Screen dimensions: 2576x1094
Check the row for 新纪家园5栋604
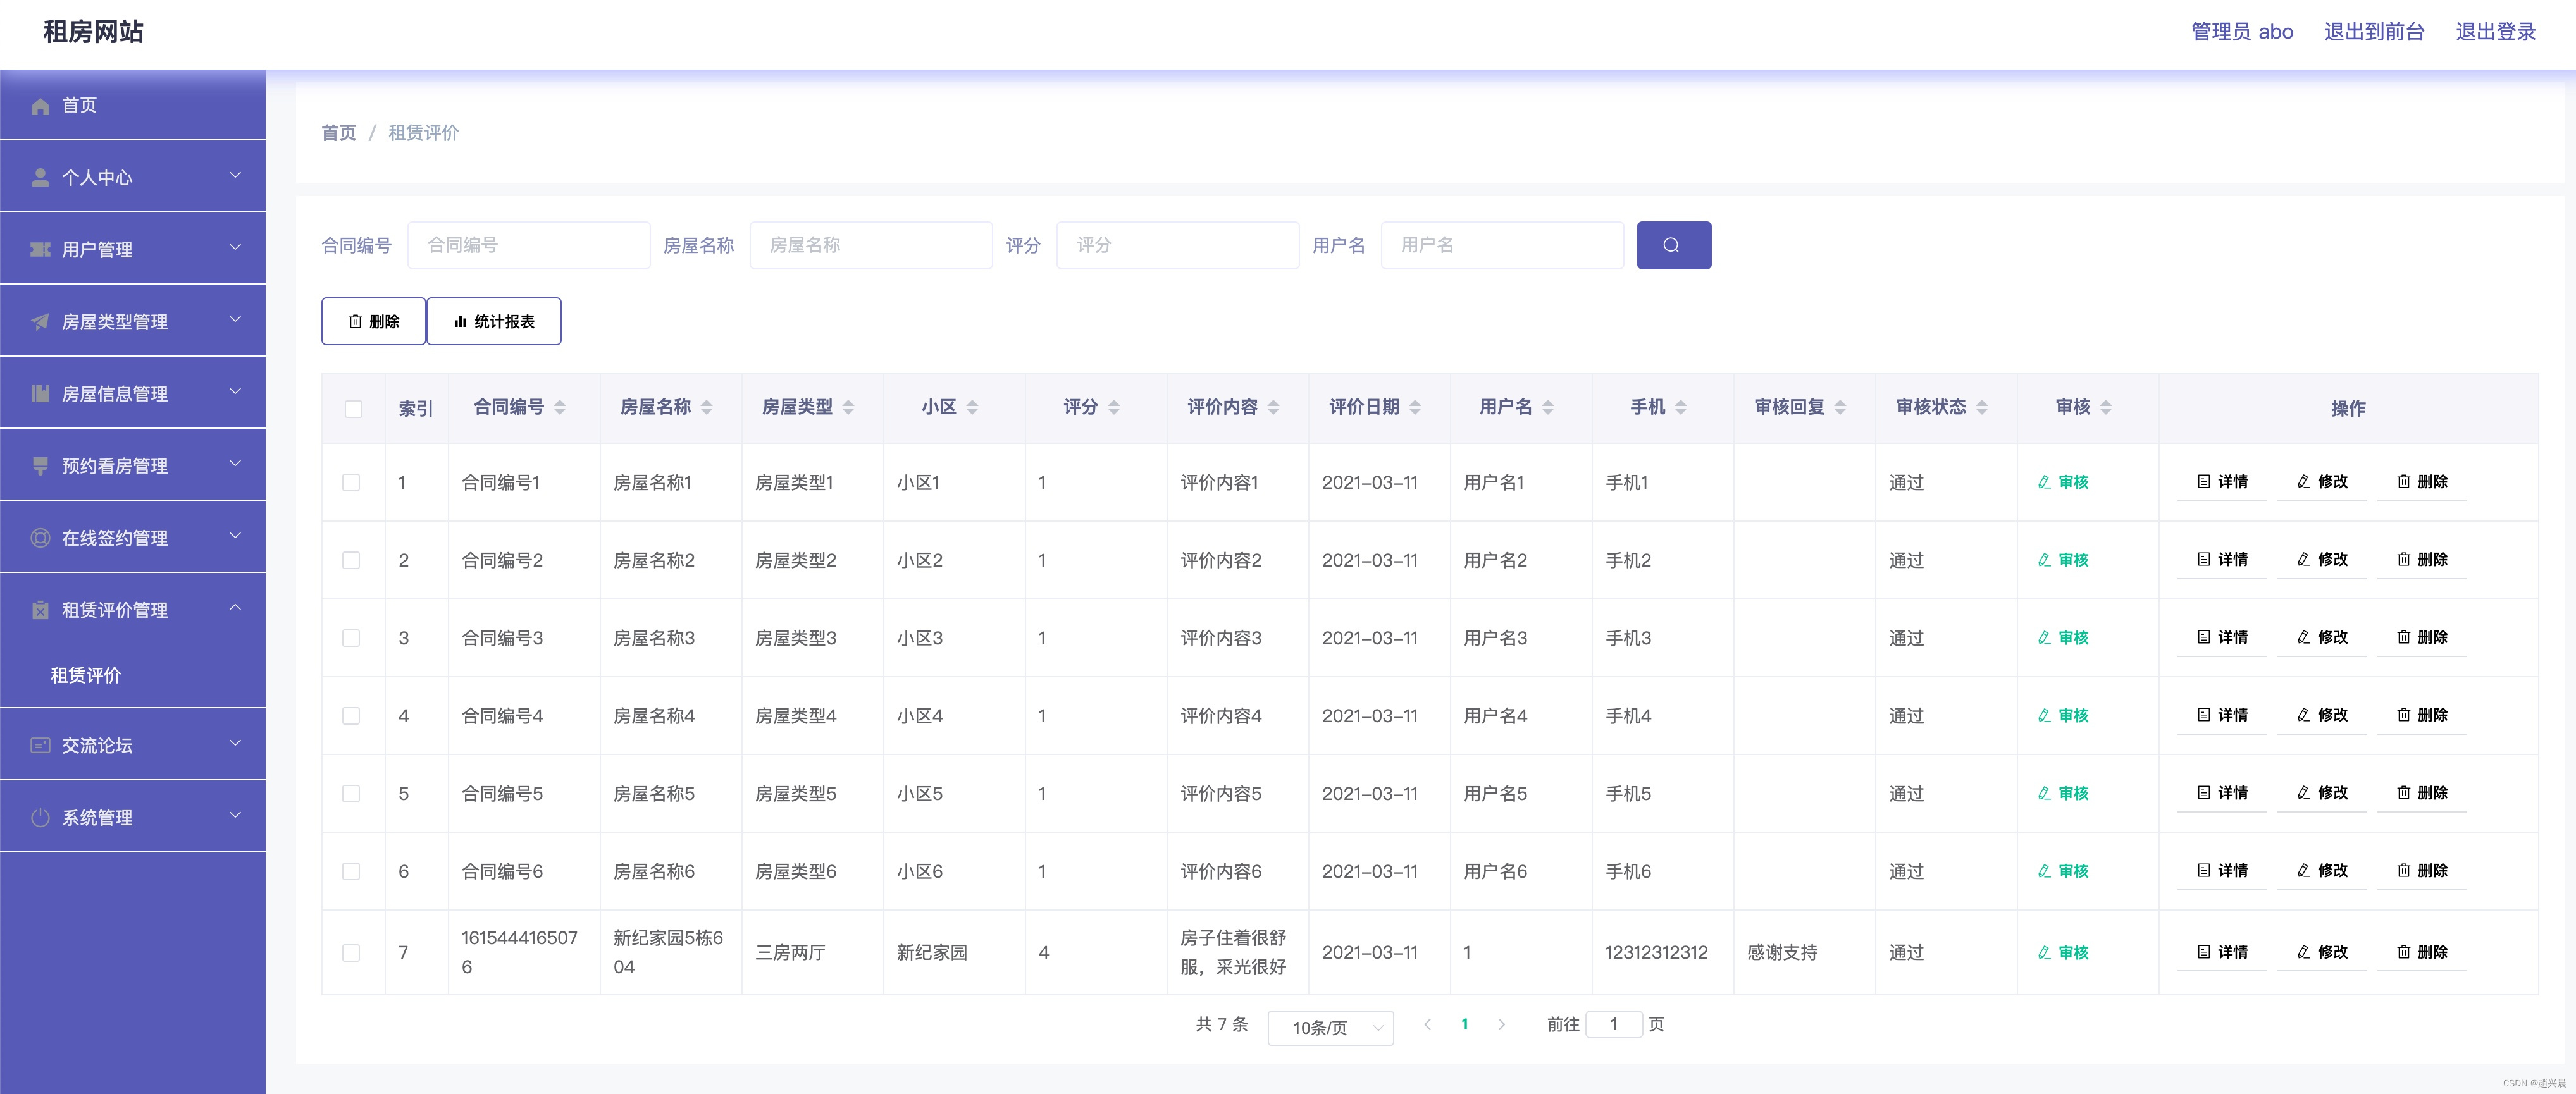pyautogui.click(x=351, y=953)
